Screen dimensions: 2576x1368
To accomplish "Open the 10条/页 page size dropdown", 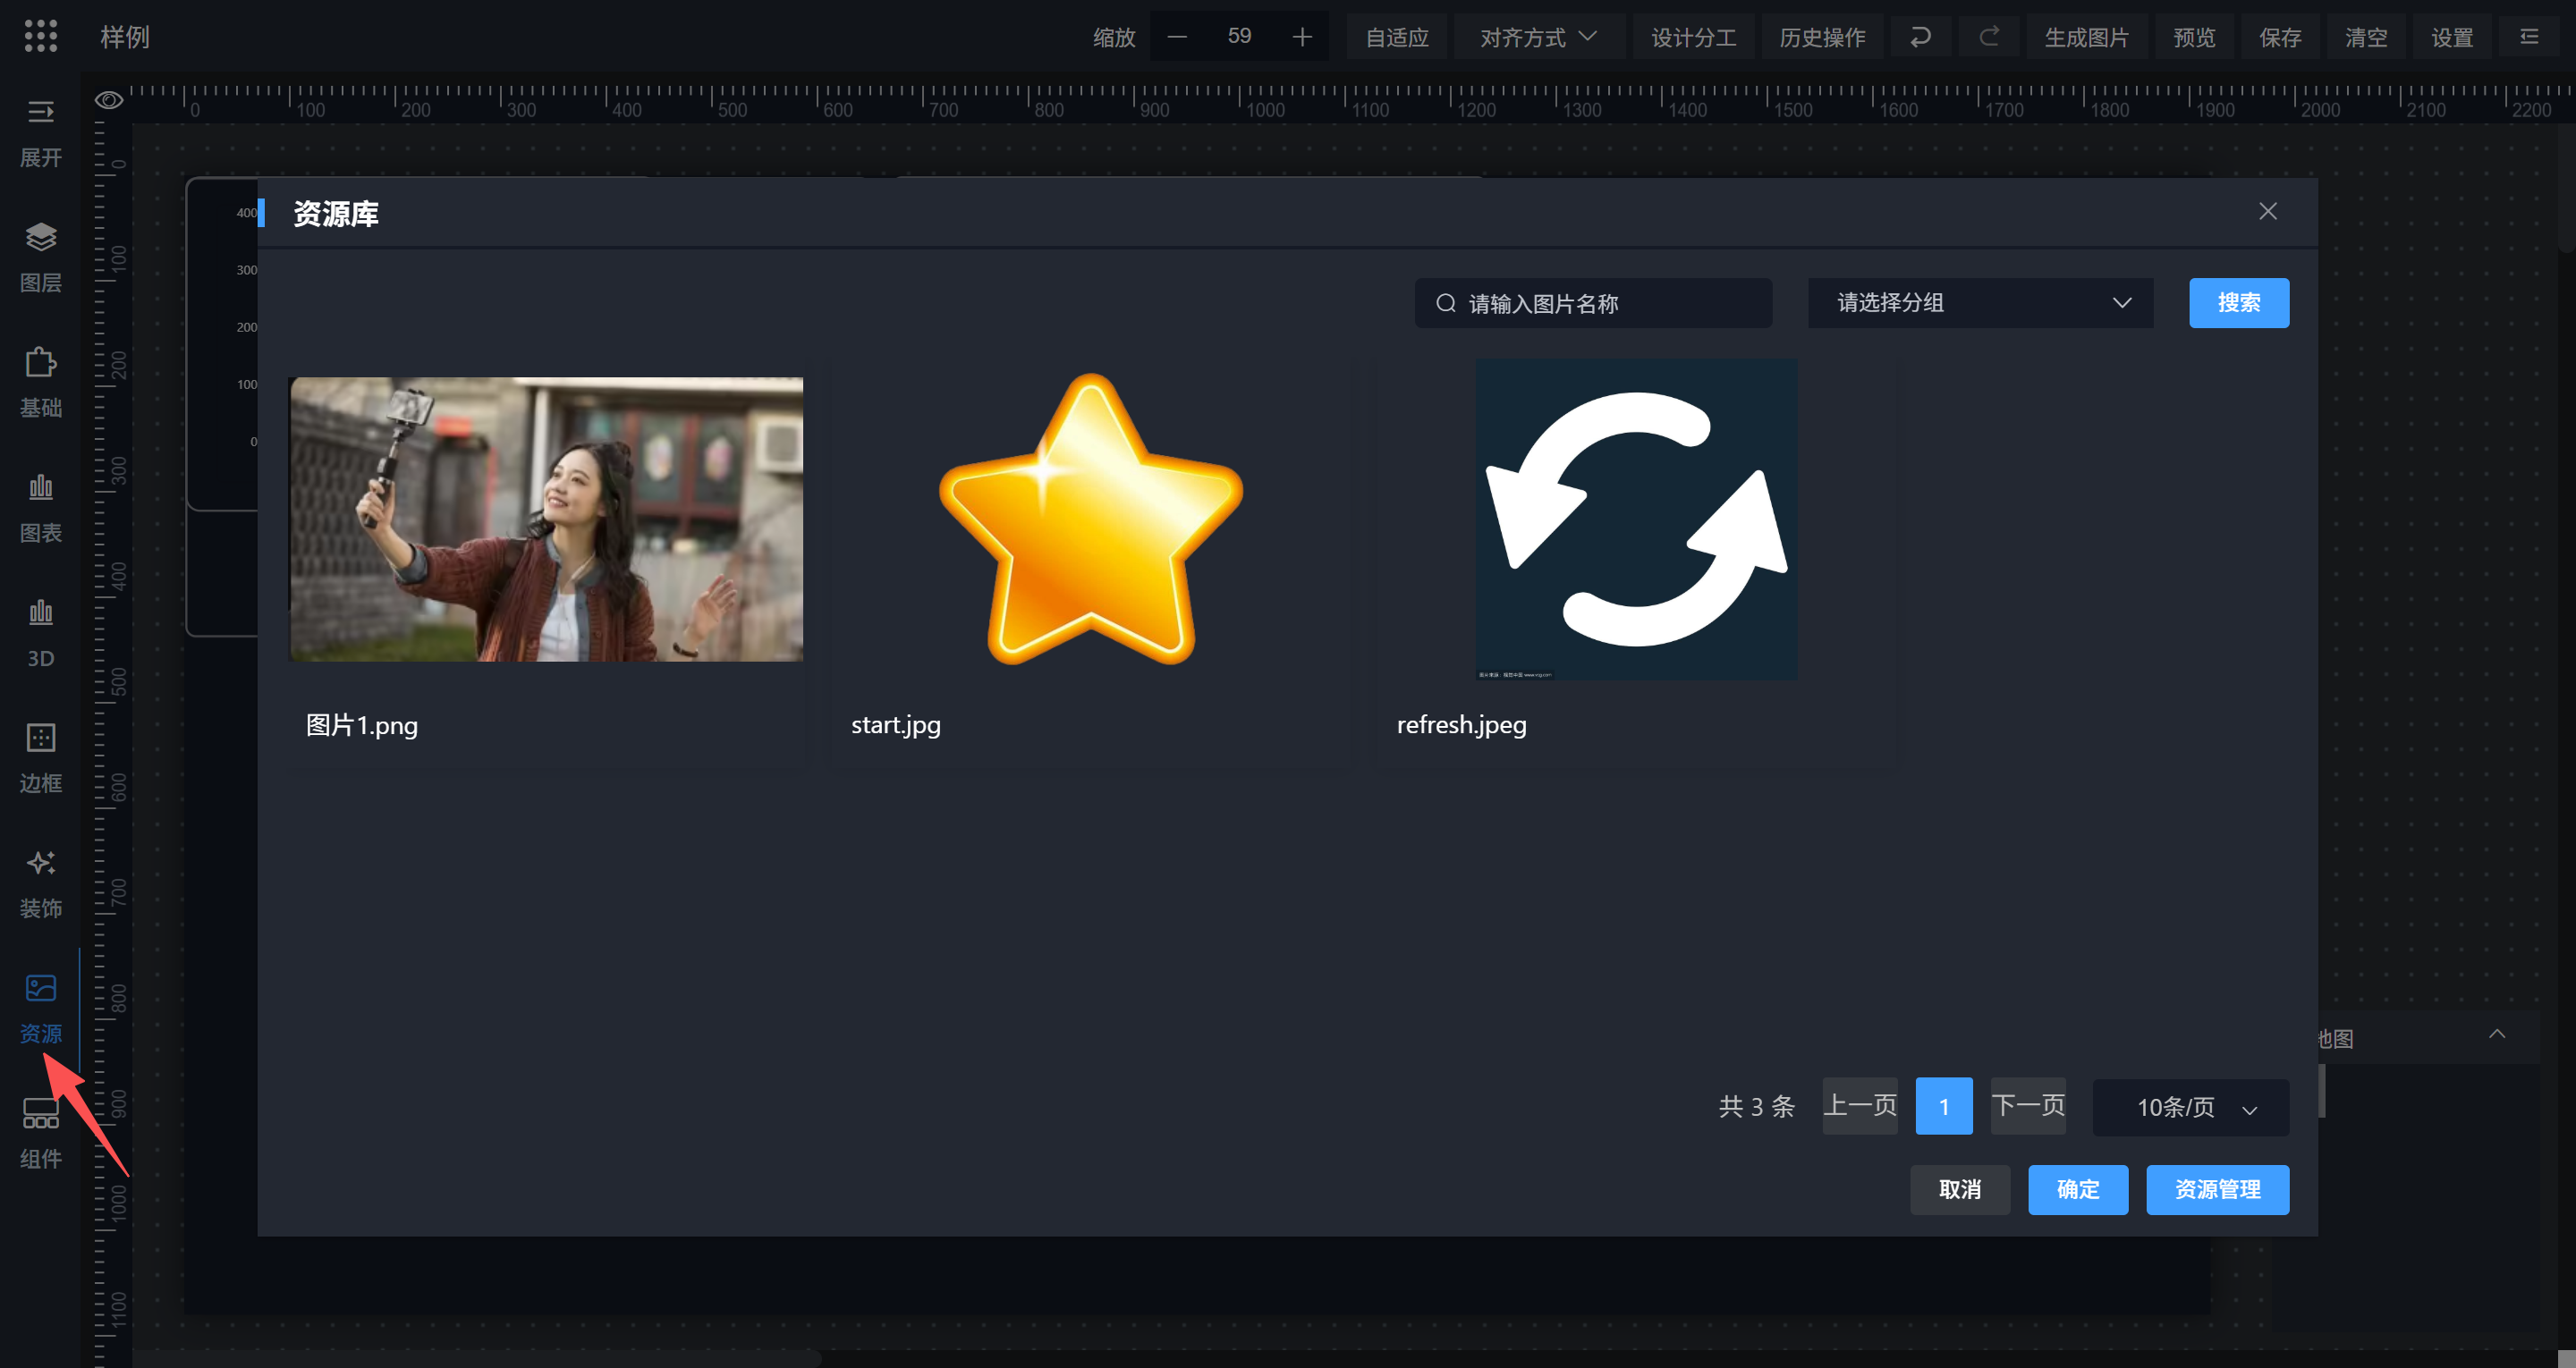I will [2190, 1107].
